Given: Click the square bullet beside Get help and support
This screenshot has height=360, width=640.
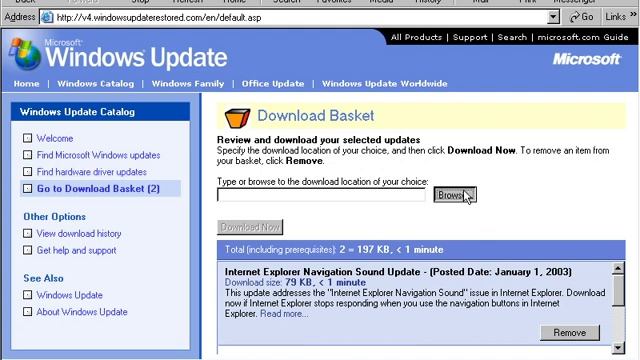Looking at the screenshot, I should pyautogui.click(x=27, y=250).
